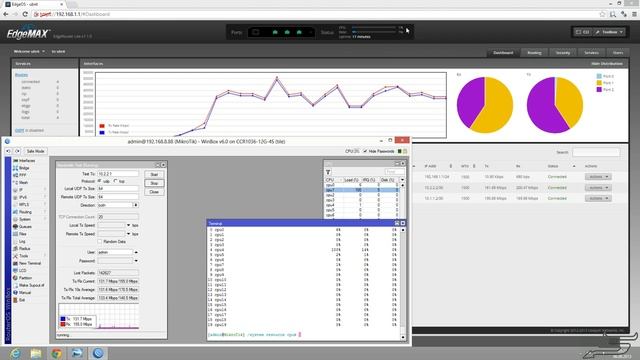The width and height of the screenshot is (640, 360).
Task: Open Chrome menu icon at top right
Action: [x=634, y=14]
